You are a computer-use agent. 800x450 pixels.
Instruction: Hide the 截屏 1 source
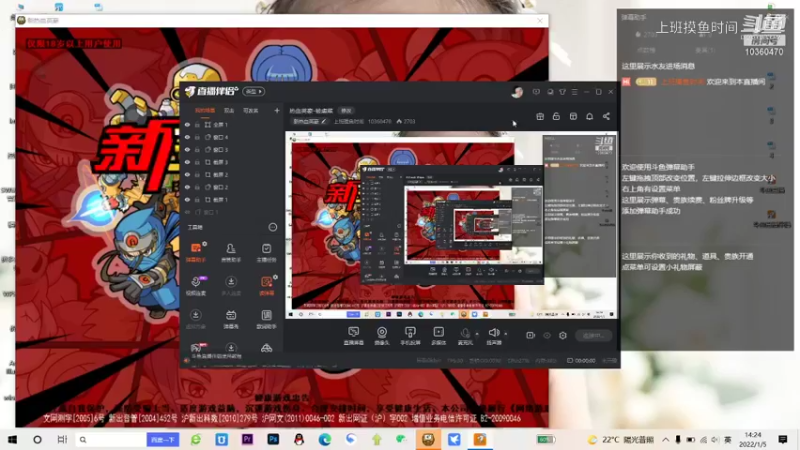tap(187, 199)
